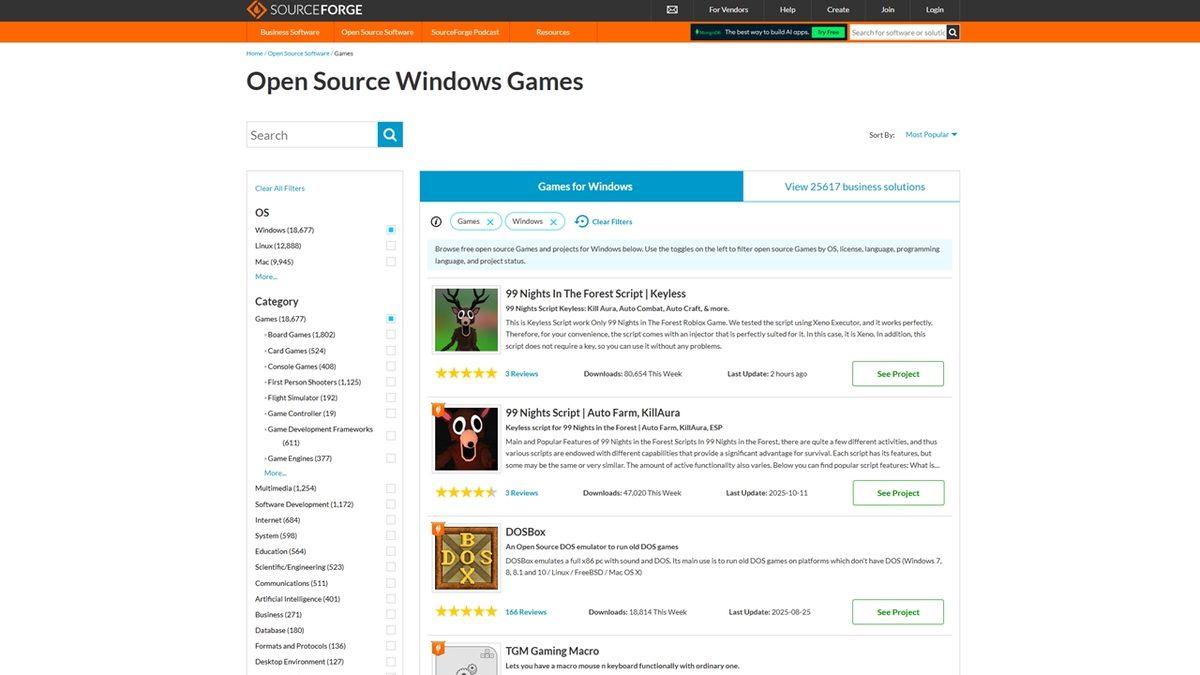The height and width of the screenshot is (675, 1200).
Task: Click See Project for DOSBox
Action: pyautogui.click(x=897, y=612)
